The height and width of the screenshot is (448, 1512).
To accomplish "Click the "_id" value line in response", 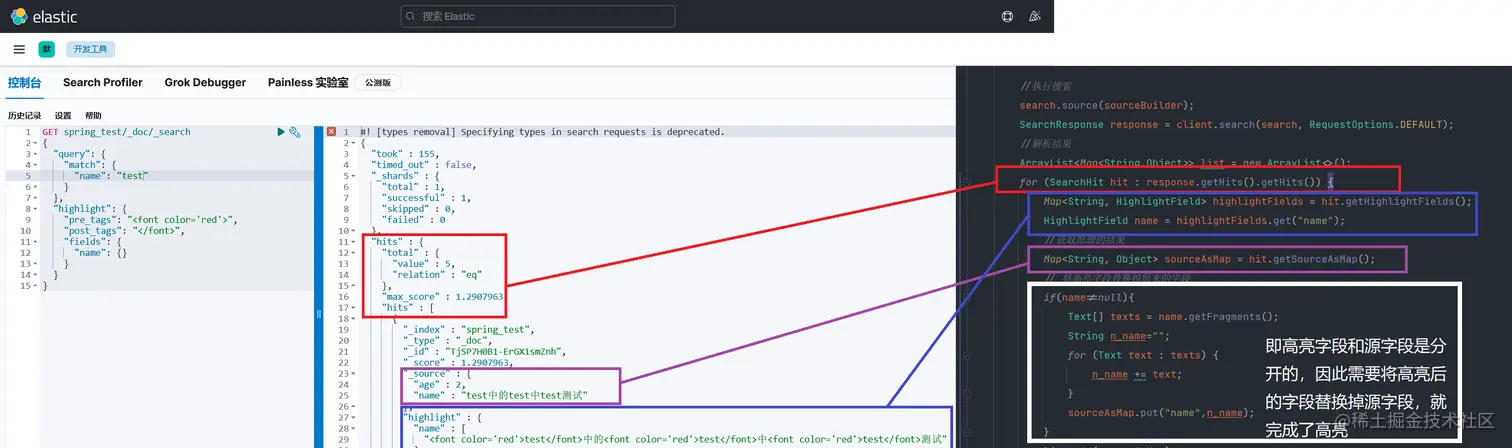I will pos(485,352).
